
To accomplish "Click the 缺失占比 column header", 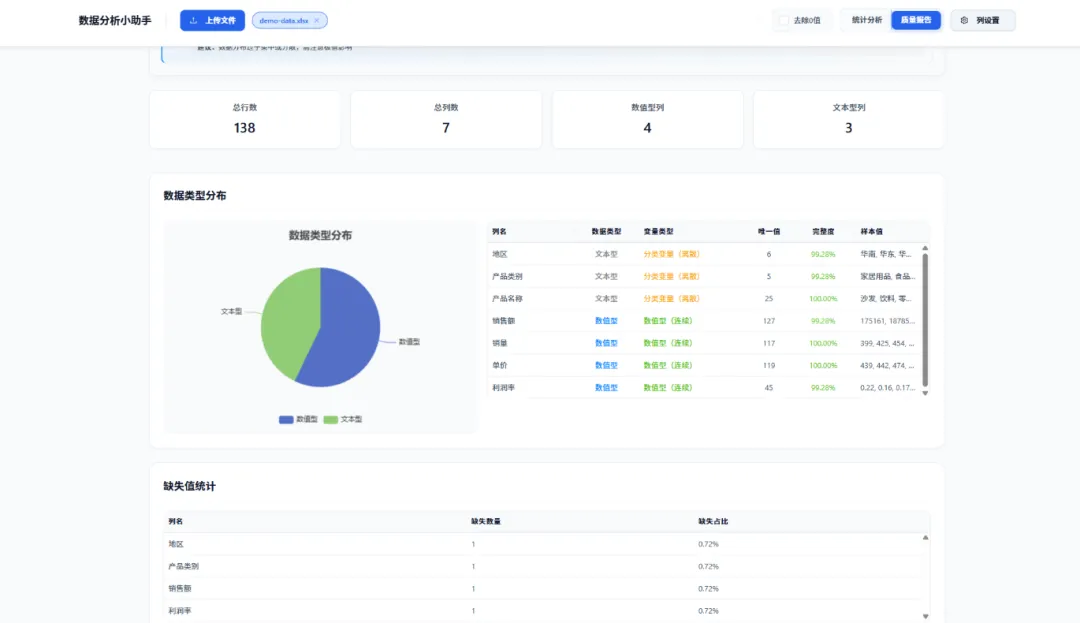I will pos(713,521).
